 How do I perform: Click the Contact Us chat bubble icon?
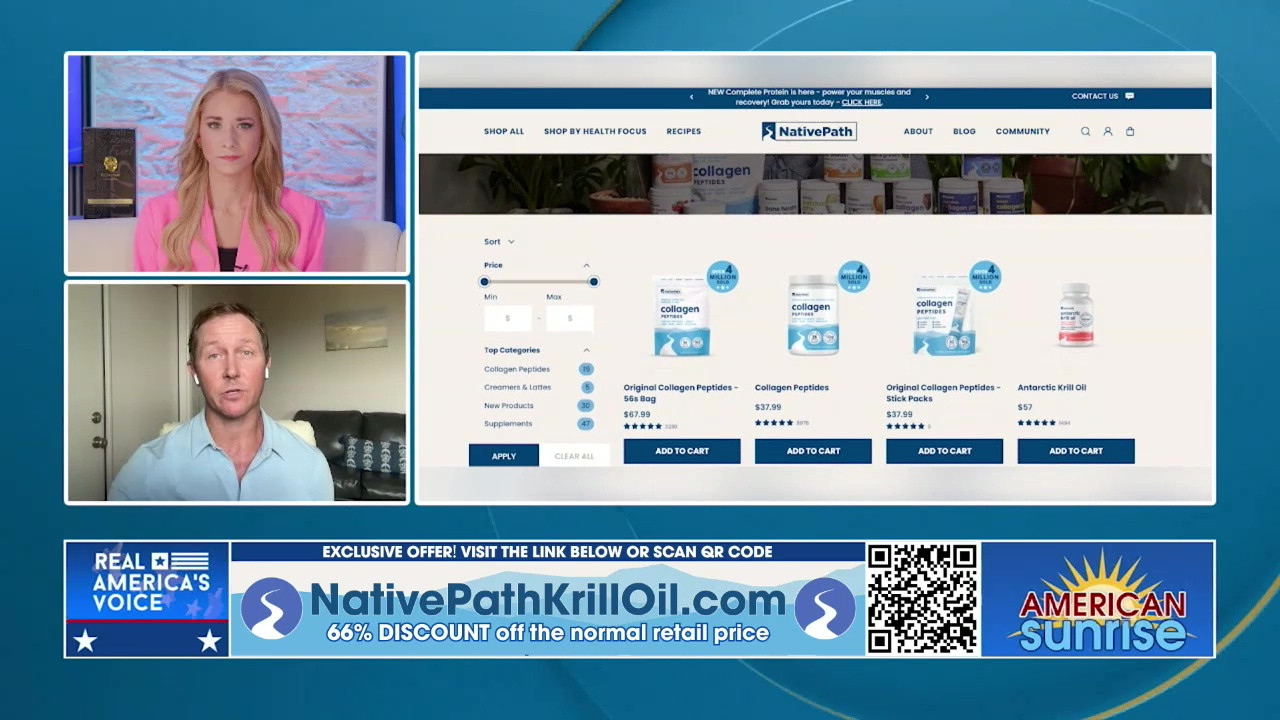coord(1130,96)
